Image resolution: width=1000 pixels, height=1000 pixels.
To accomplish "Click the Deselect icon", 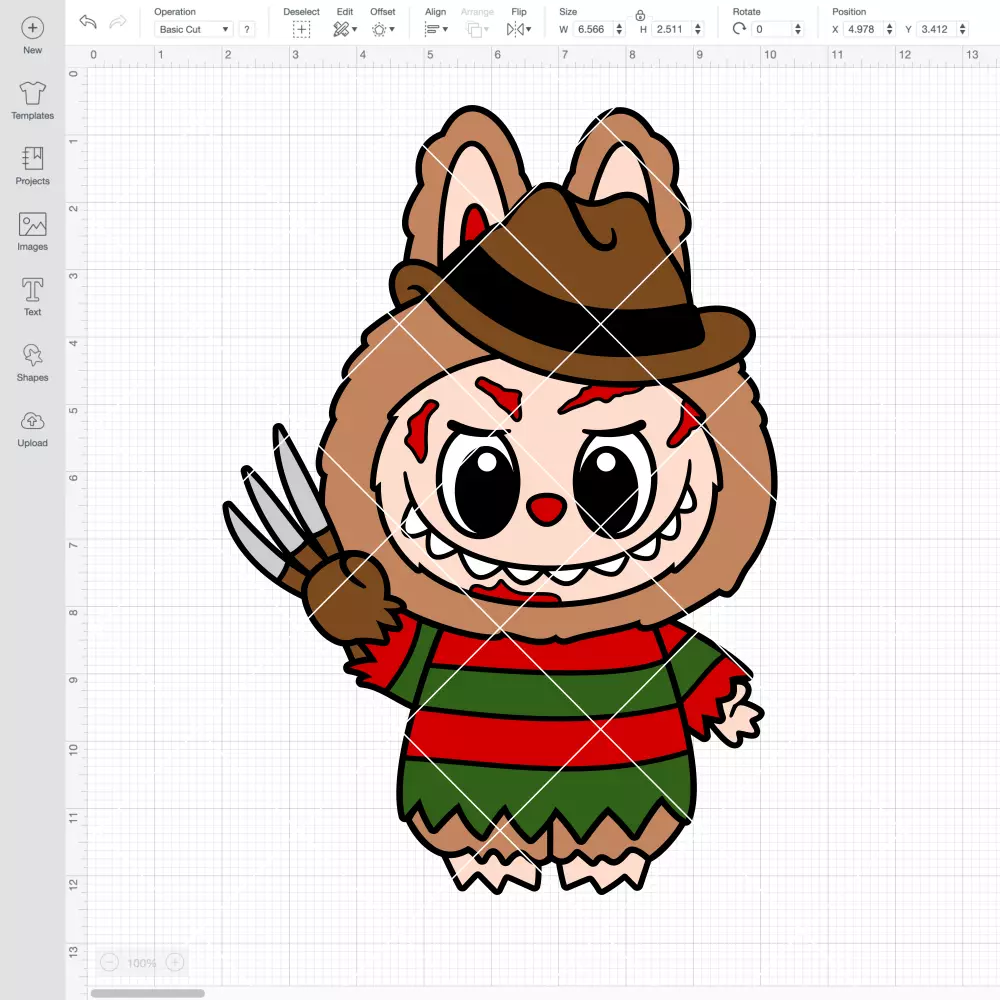I will coord(302,29).
